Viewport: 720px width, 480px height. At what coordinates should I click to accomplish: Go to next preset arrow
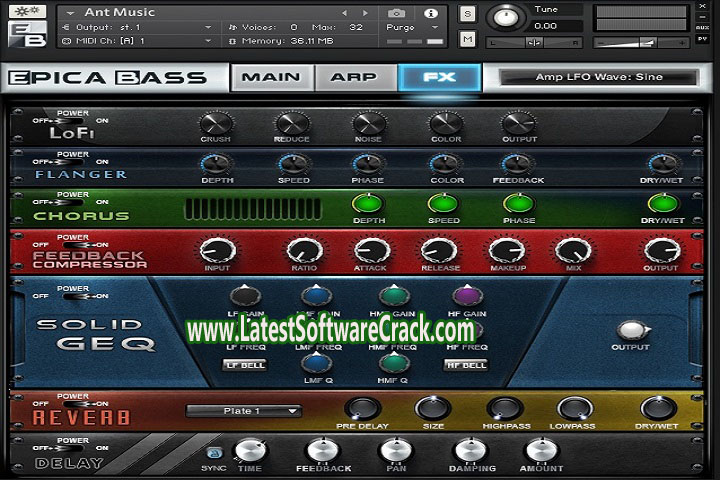coord(366,13)
